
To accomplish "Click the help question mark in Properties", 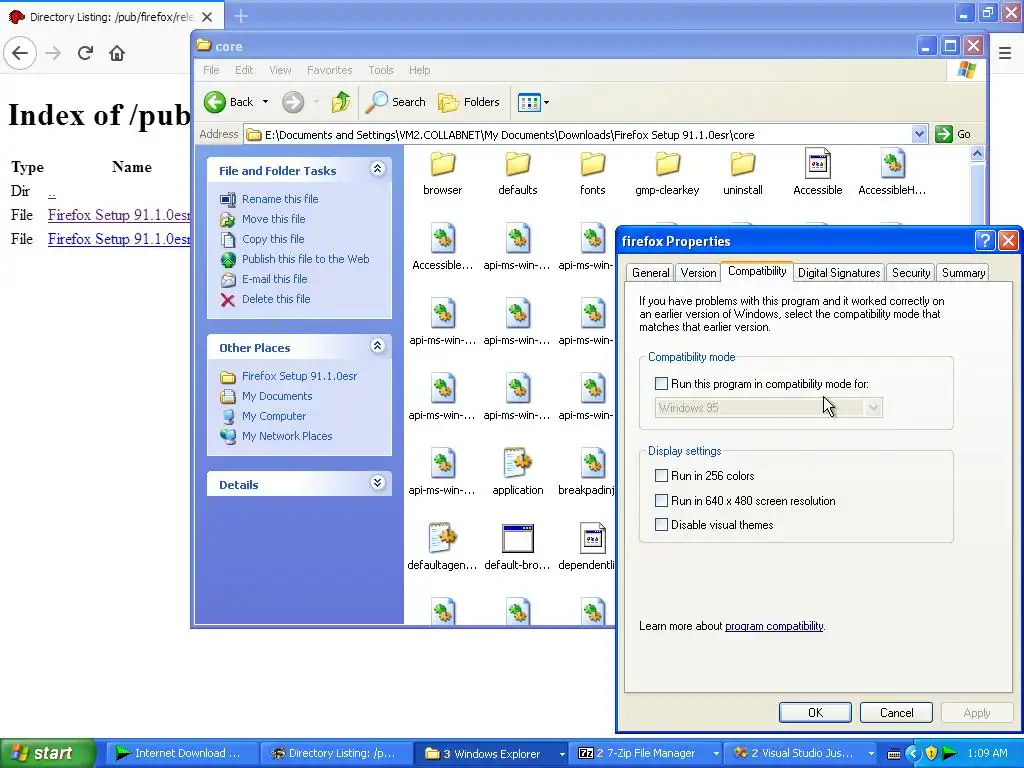I will click(x=984, y=241).
